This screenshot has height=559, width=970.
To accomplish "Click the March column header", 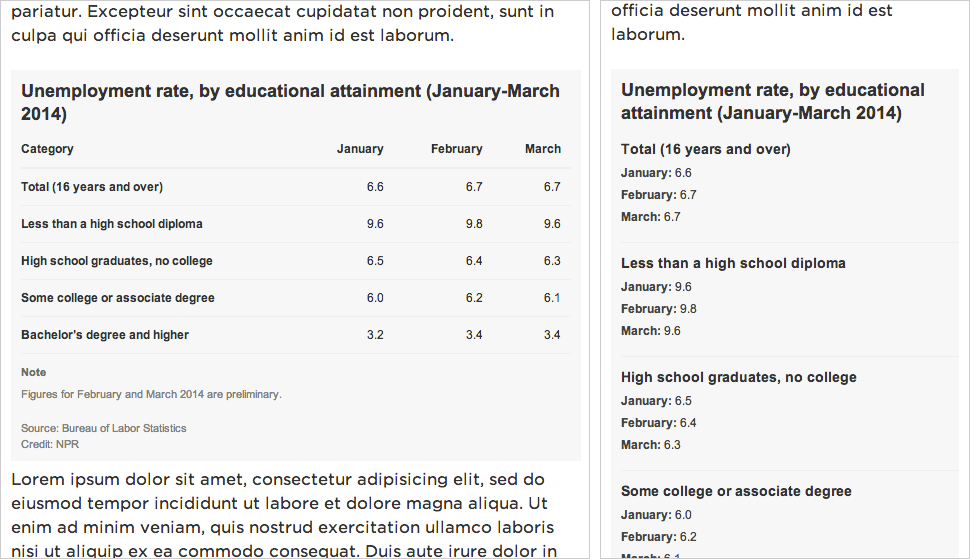I will tap(543, 149).
